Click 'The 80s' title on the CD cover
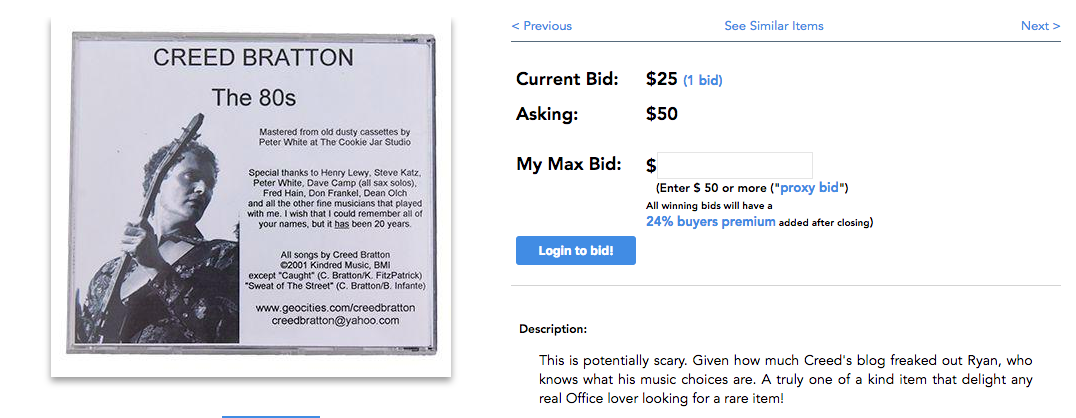 point(253,98)
